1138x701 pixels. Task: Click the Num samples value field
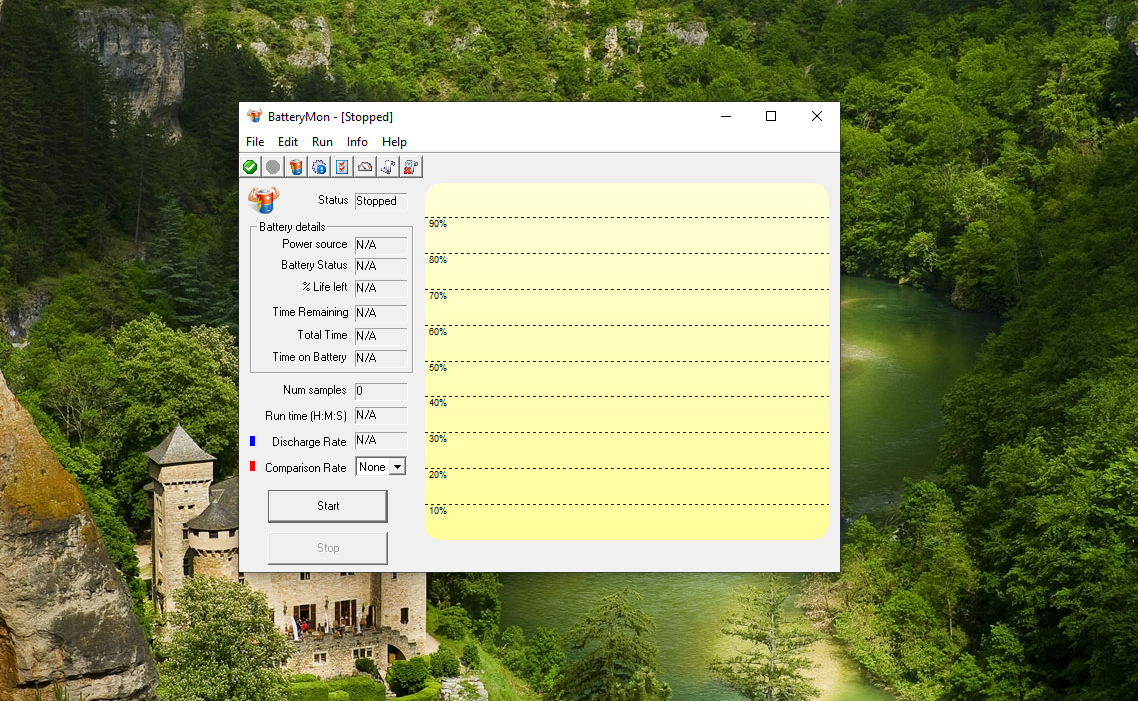(x=381, y=391)
